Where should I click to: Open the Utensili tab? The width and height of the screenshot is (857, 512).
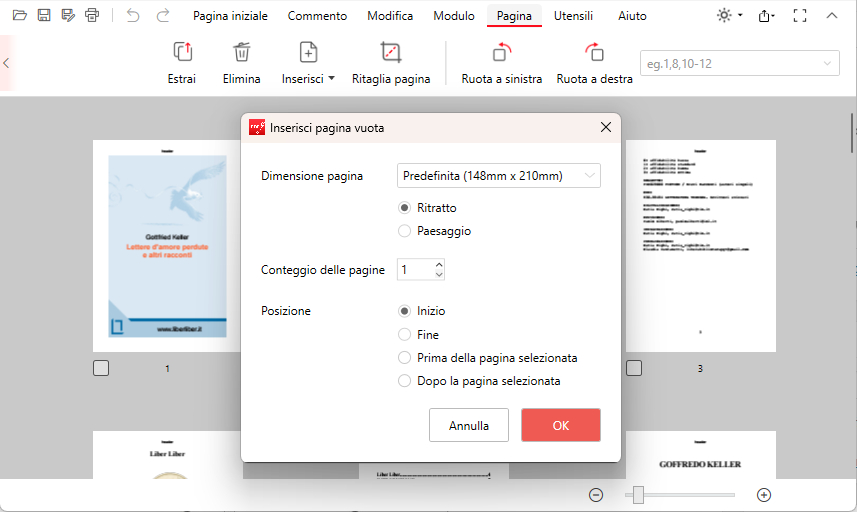click(573, 16)
